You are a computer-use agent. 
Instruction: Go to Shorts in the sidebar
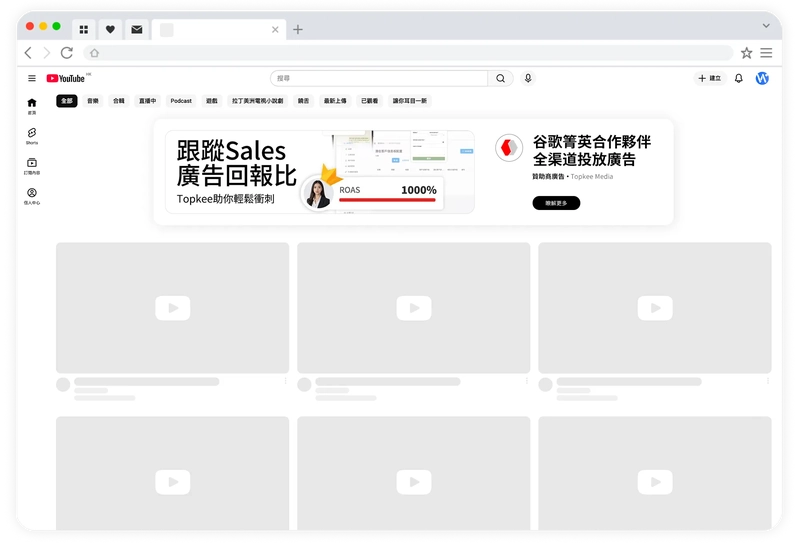[x=32, y=135]
